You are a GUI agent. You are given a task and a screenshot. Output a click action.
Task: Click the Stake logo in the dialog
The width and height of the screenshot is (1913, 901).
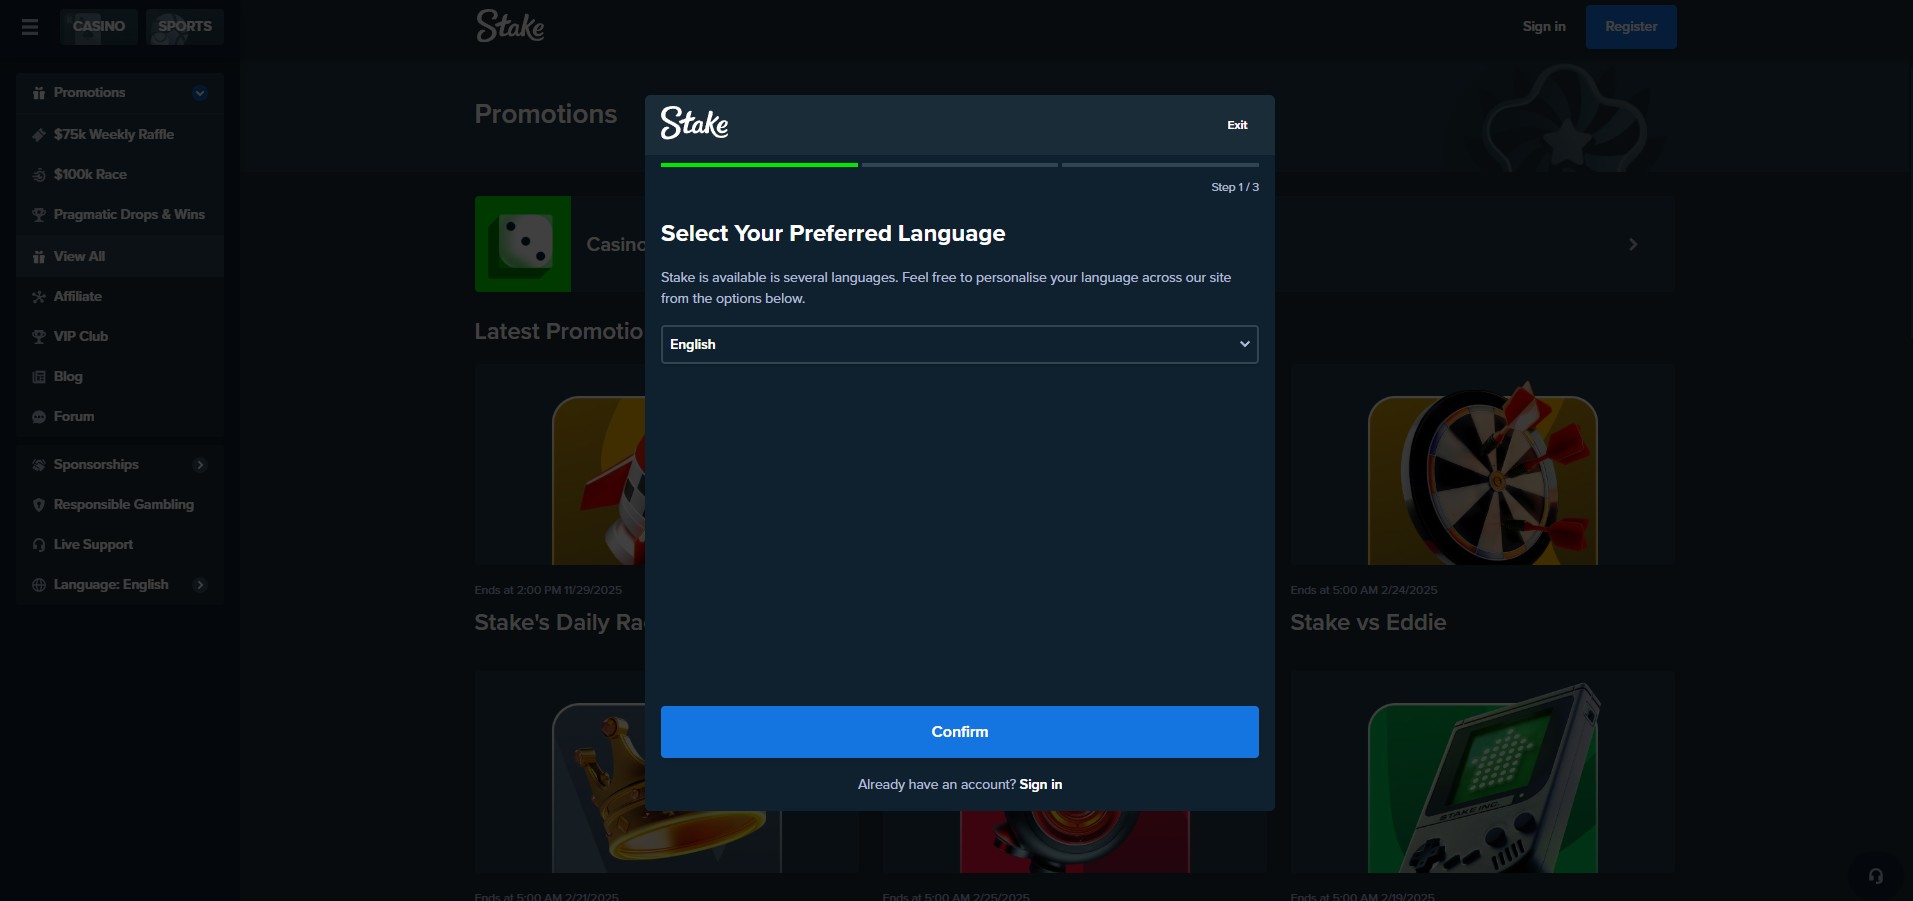[x=694, y=123]
